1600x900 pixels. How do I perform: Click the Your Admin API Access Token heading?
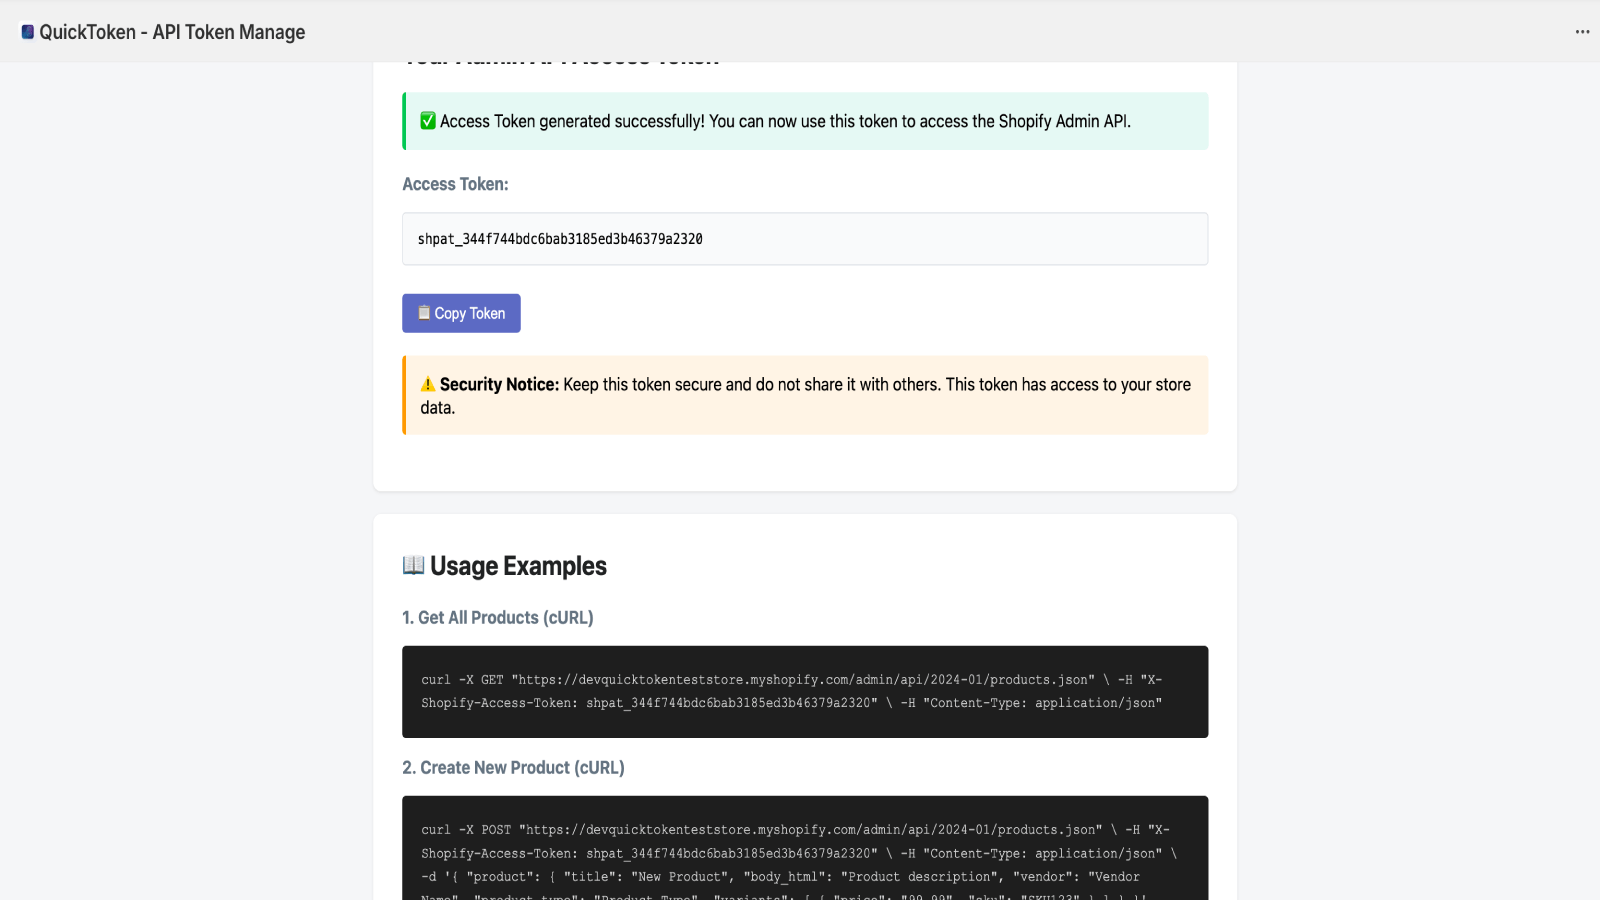click(x=560, y=57)
